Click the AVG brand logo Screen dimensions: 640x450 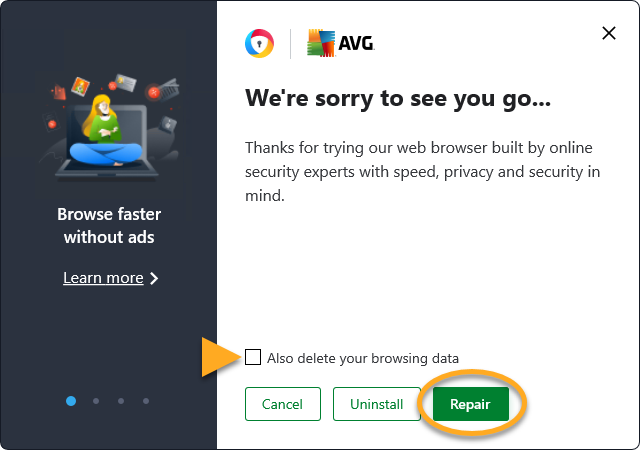[340, 43]
